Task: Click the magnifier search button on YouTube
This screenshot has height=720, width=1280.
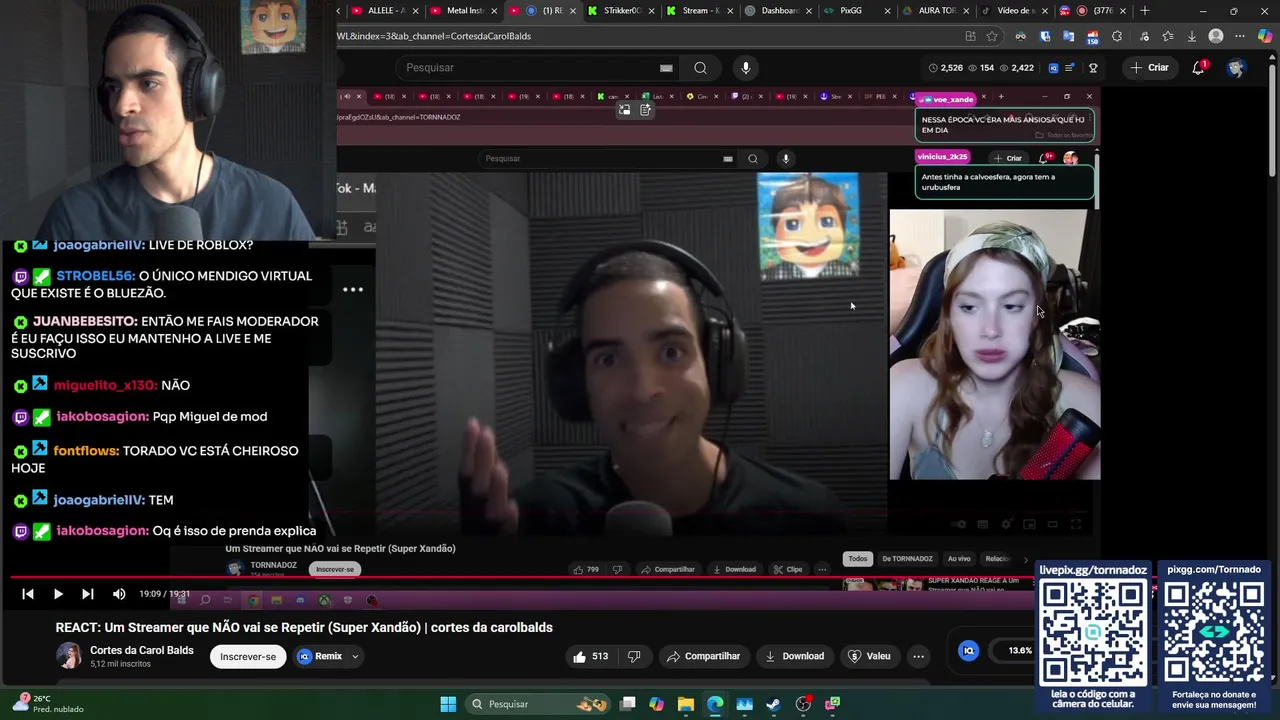Action: 700,67
